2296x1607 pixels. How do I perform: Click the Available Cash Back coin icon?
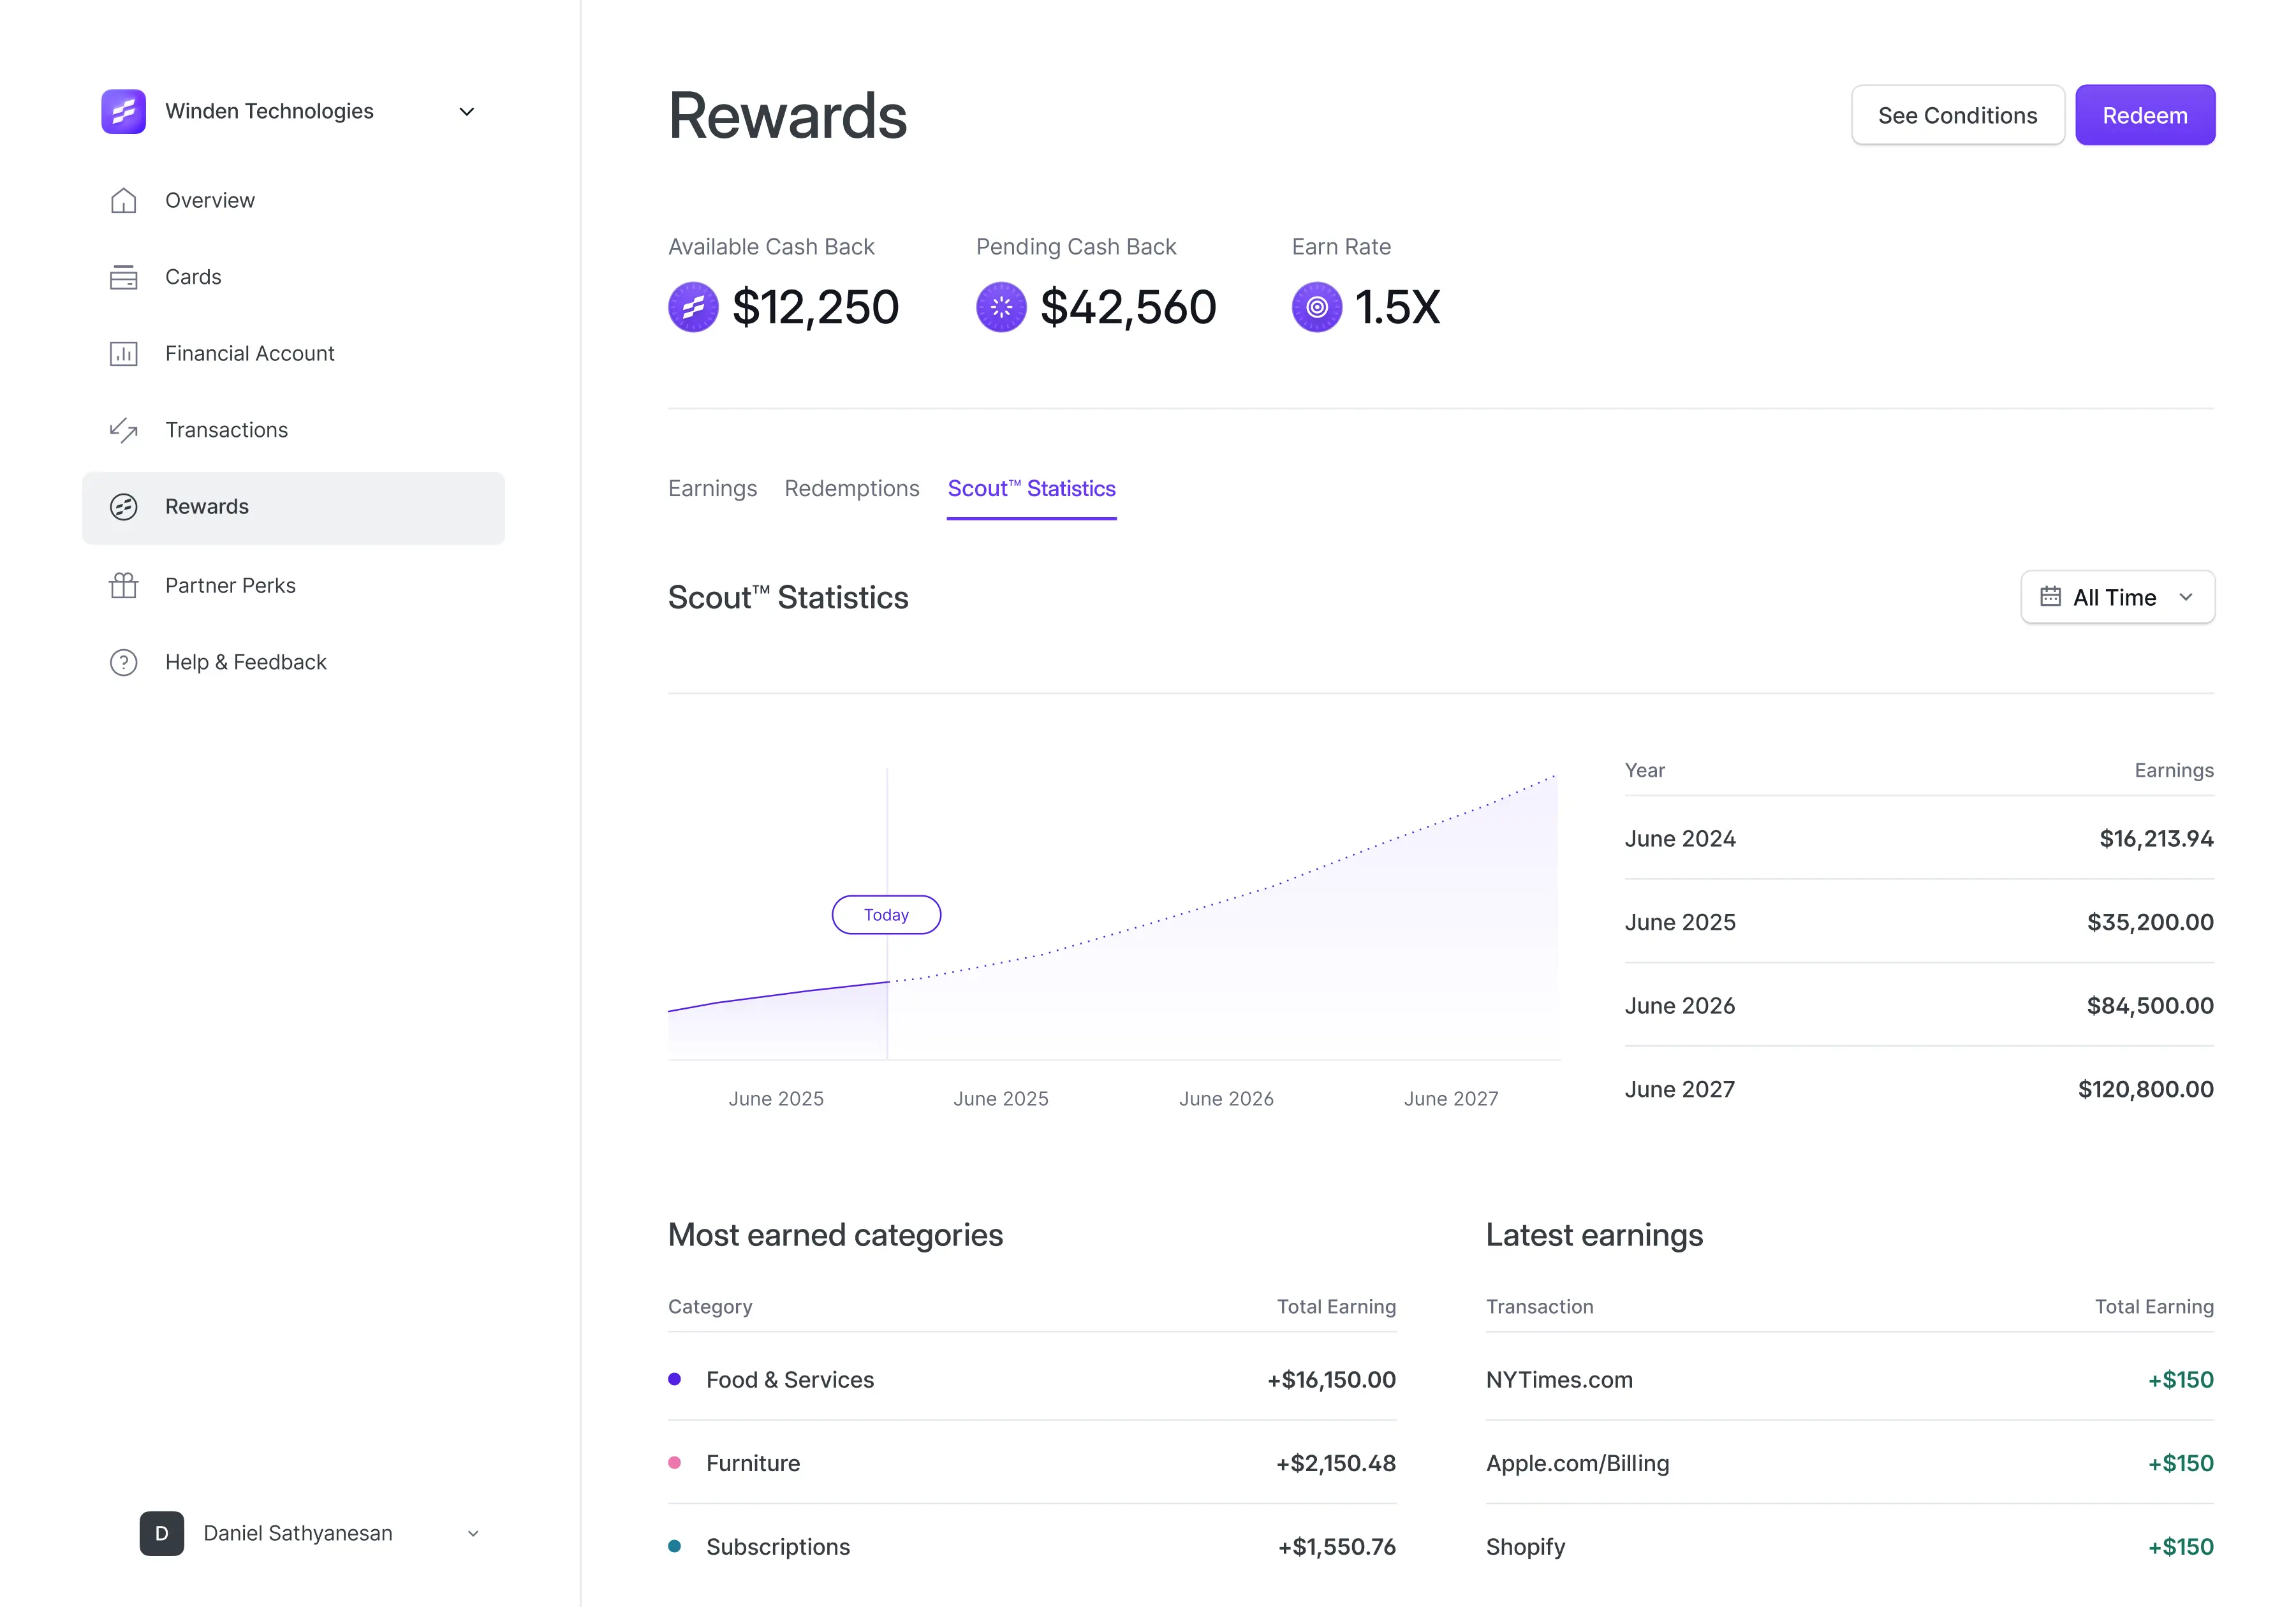click(x=693, y=307)
